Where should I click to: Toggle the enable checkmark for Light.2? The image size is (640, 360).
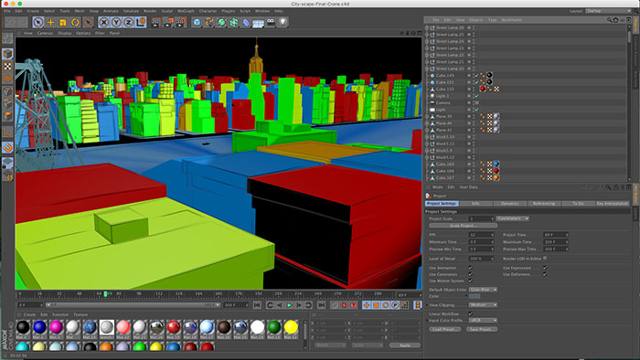[476, 96]
